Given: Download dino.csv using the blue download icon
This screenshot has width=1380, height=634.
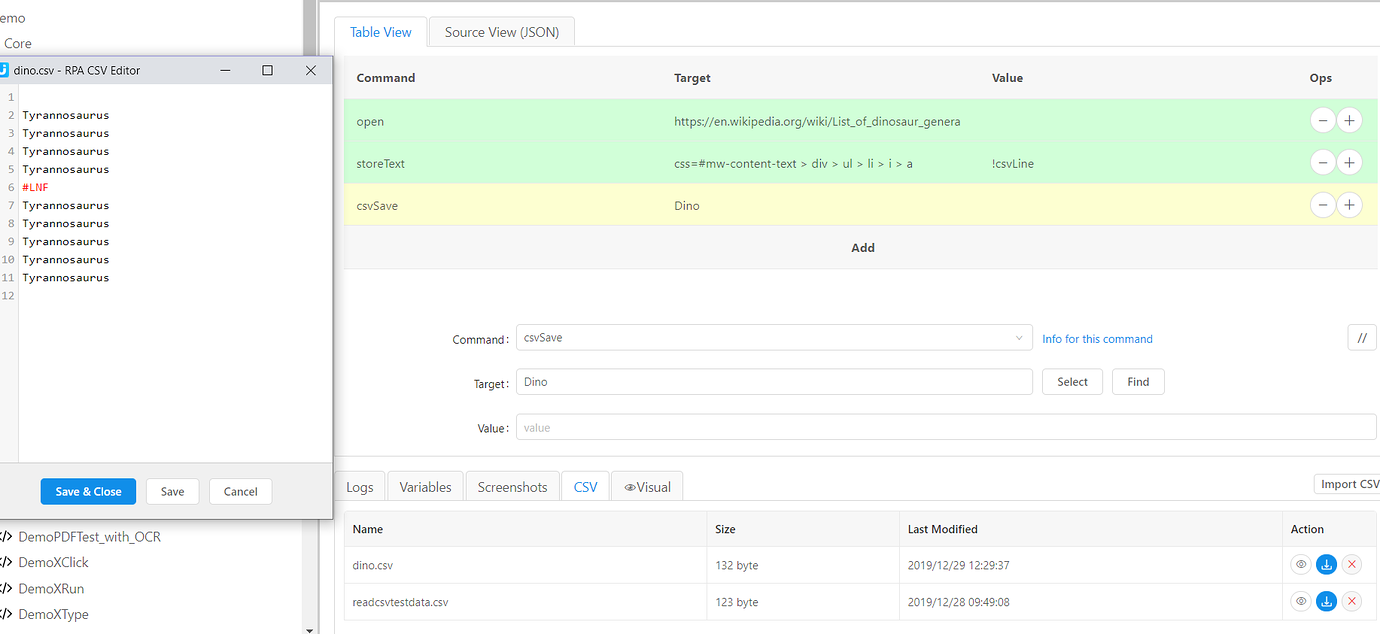Looking at the screenshot, I should tap(1326, 564).
